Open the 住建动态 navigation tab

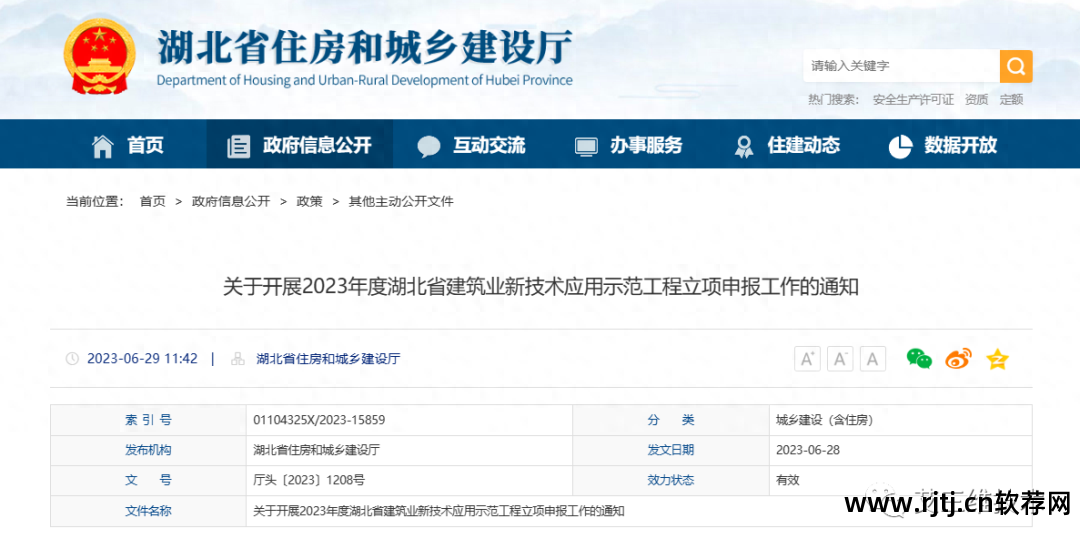click(x=786, y=145)
